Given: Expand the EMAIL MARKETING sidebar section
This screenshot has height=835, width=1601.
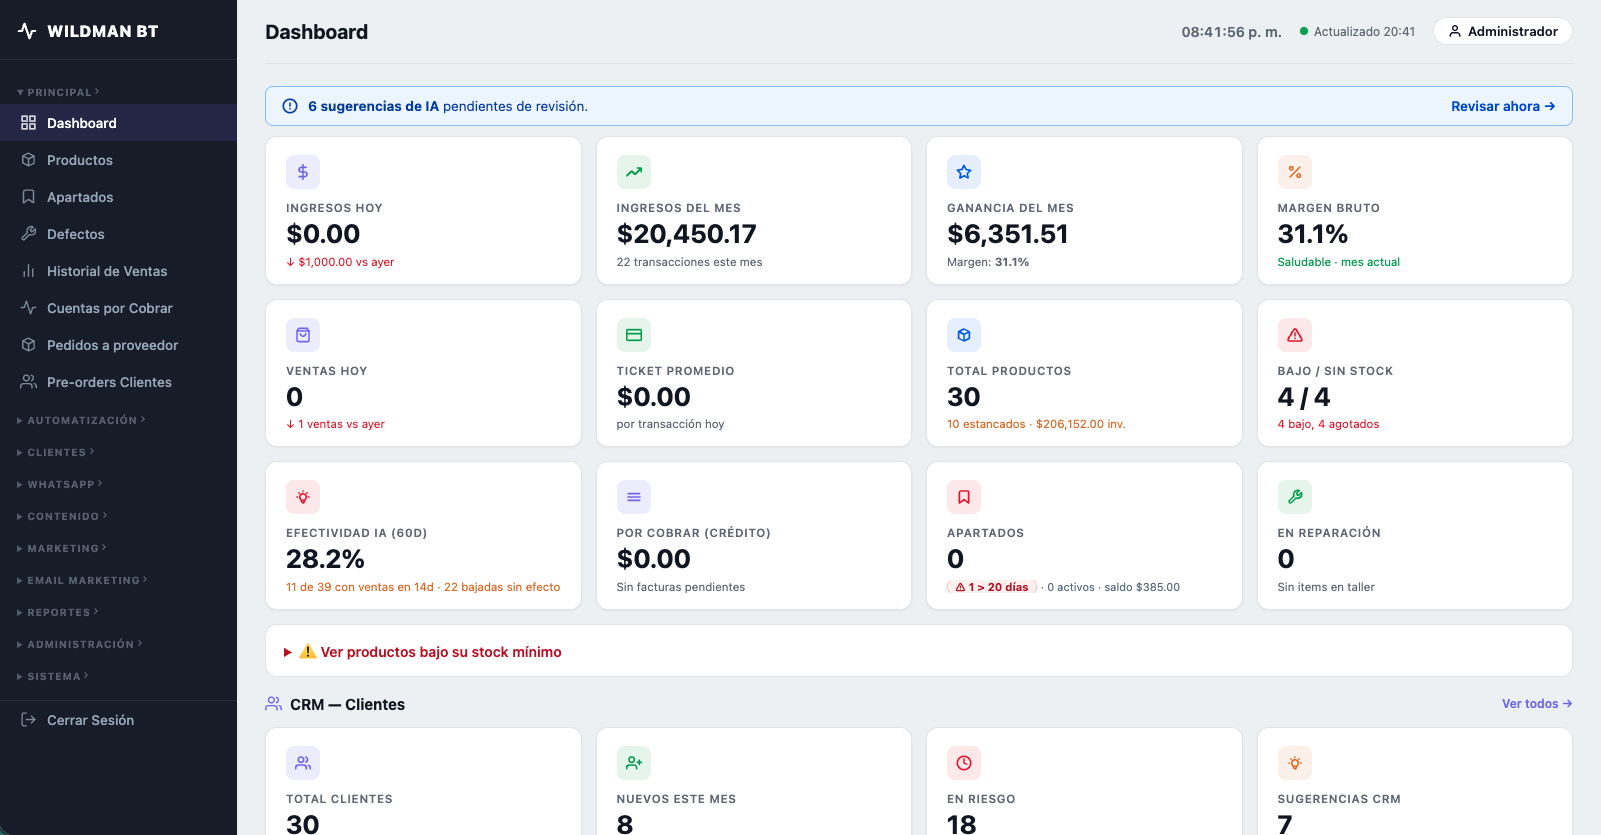Looking at the screenshot, I should 82,580.
